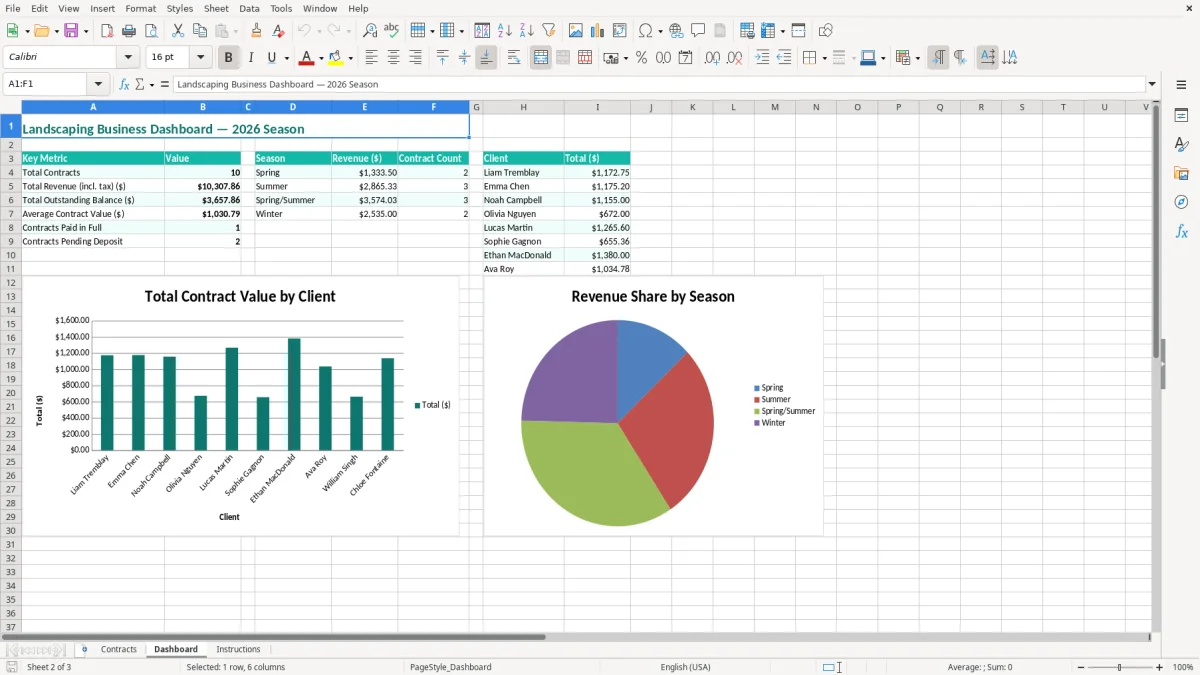The height and width of the screenshot is (675, 1200).
Task: Click the Sort Ascending icon
Action: pyautogui.click(x=505, y=31)
